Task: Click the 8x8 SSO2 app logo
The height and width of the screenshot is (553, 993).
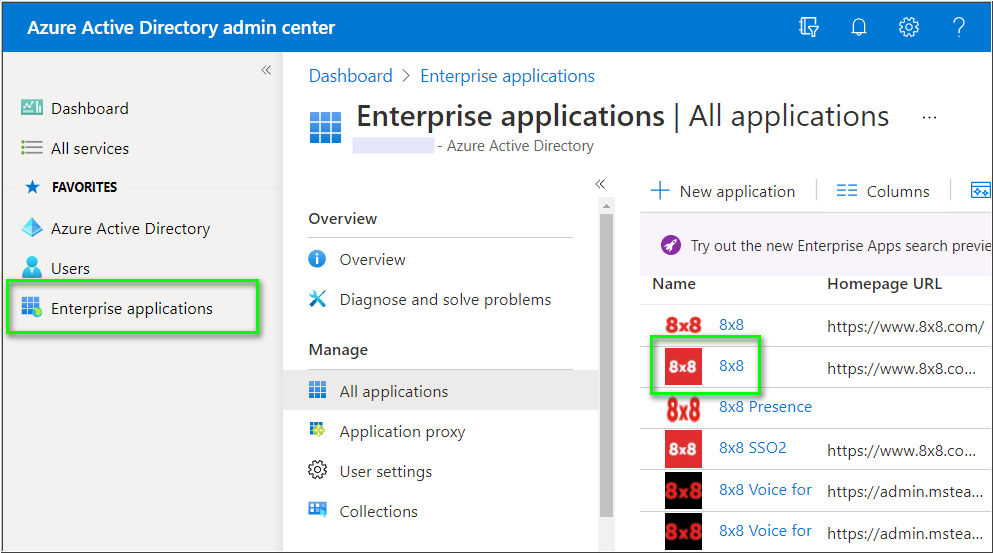Action: coord(683,449)
